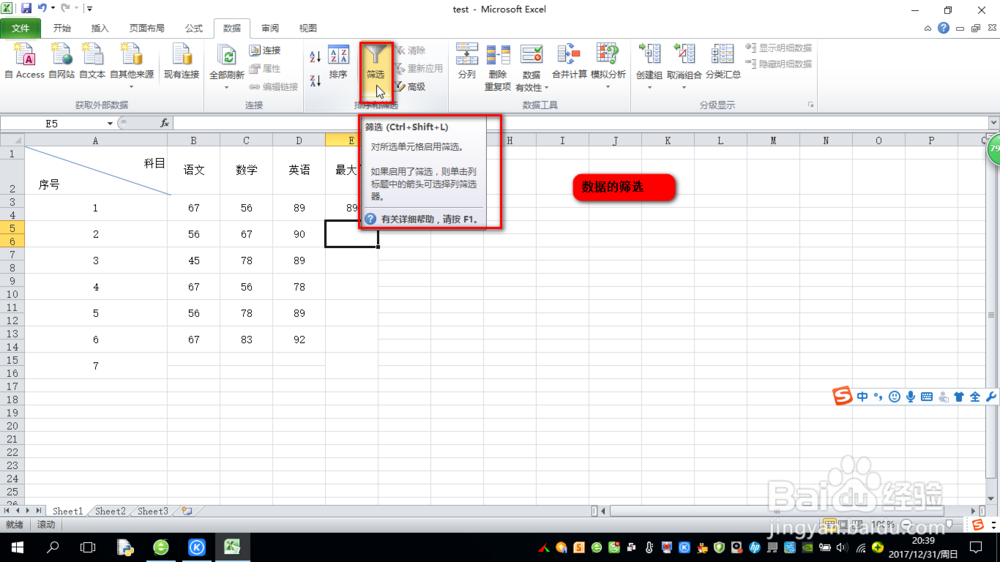Viewport: 1000px width, 562px height.
Task: Select the Sheet2 worksheet tab
Action: (x=110, y=511)
